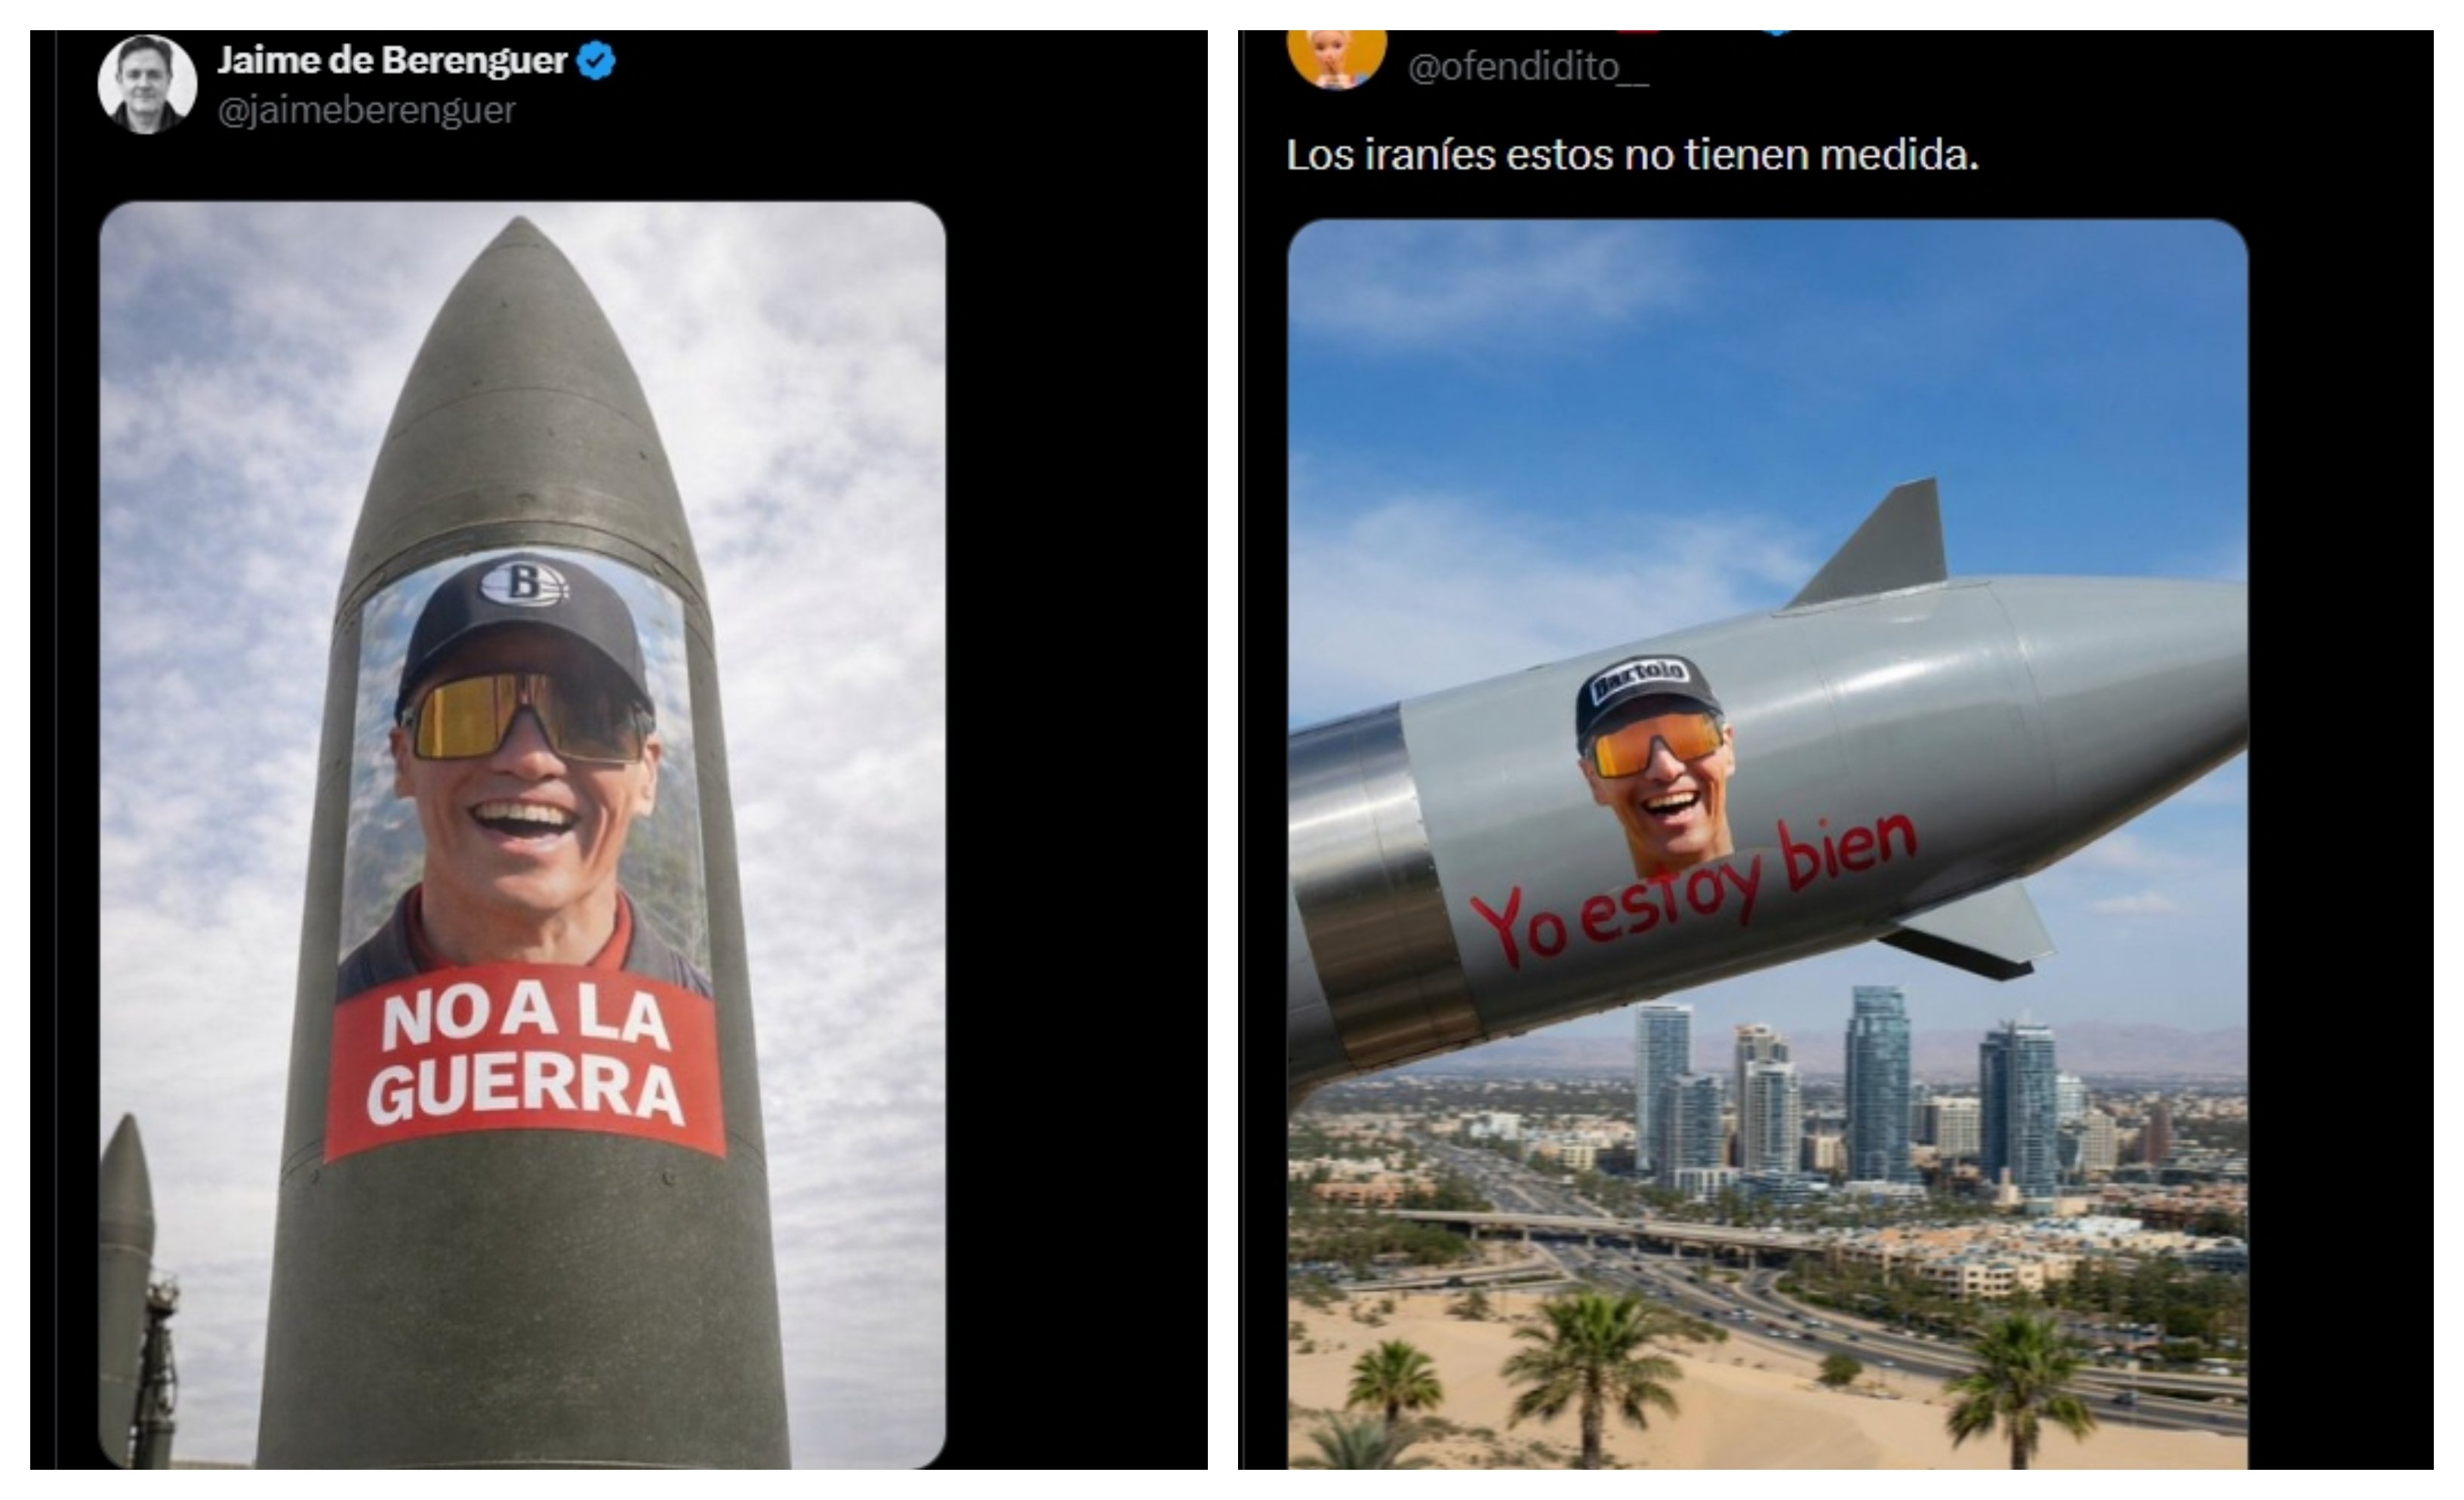Image resolution: width=2464 pixels, height=1500 pixels.
Task: Click the small background missile beside the large one
Action: pos(128,1290)
